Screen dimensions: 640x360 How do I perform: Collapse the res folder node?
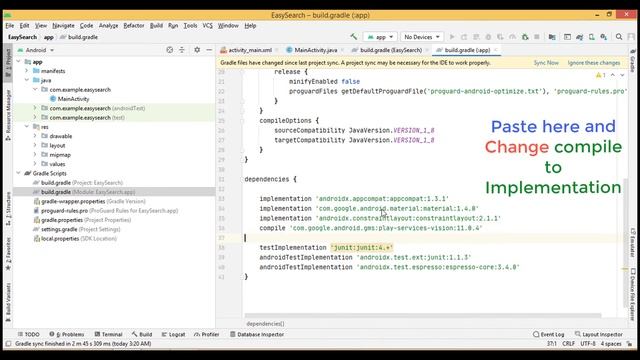point(27,127)
